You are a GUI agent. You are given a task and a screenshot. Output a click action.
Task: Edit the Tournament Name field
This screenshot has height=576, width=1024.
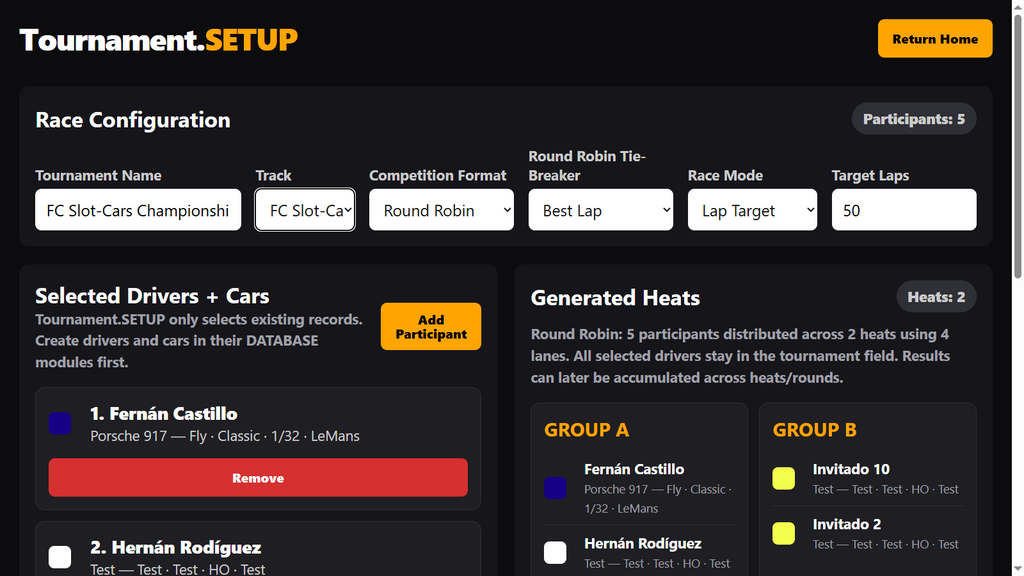coord(138,210)
